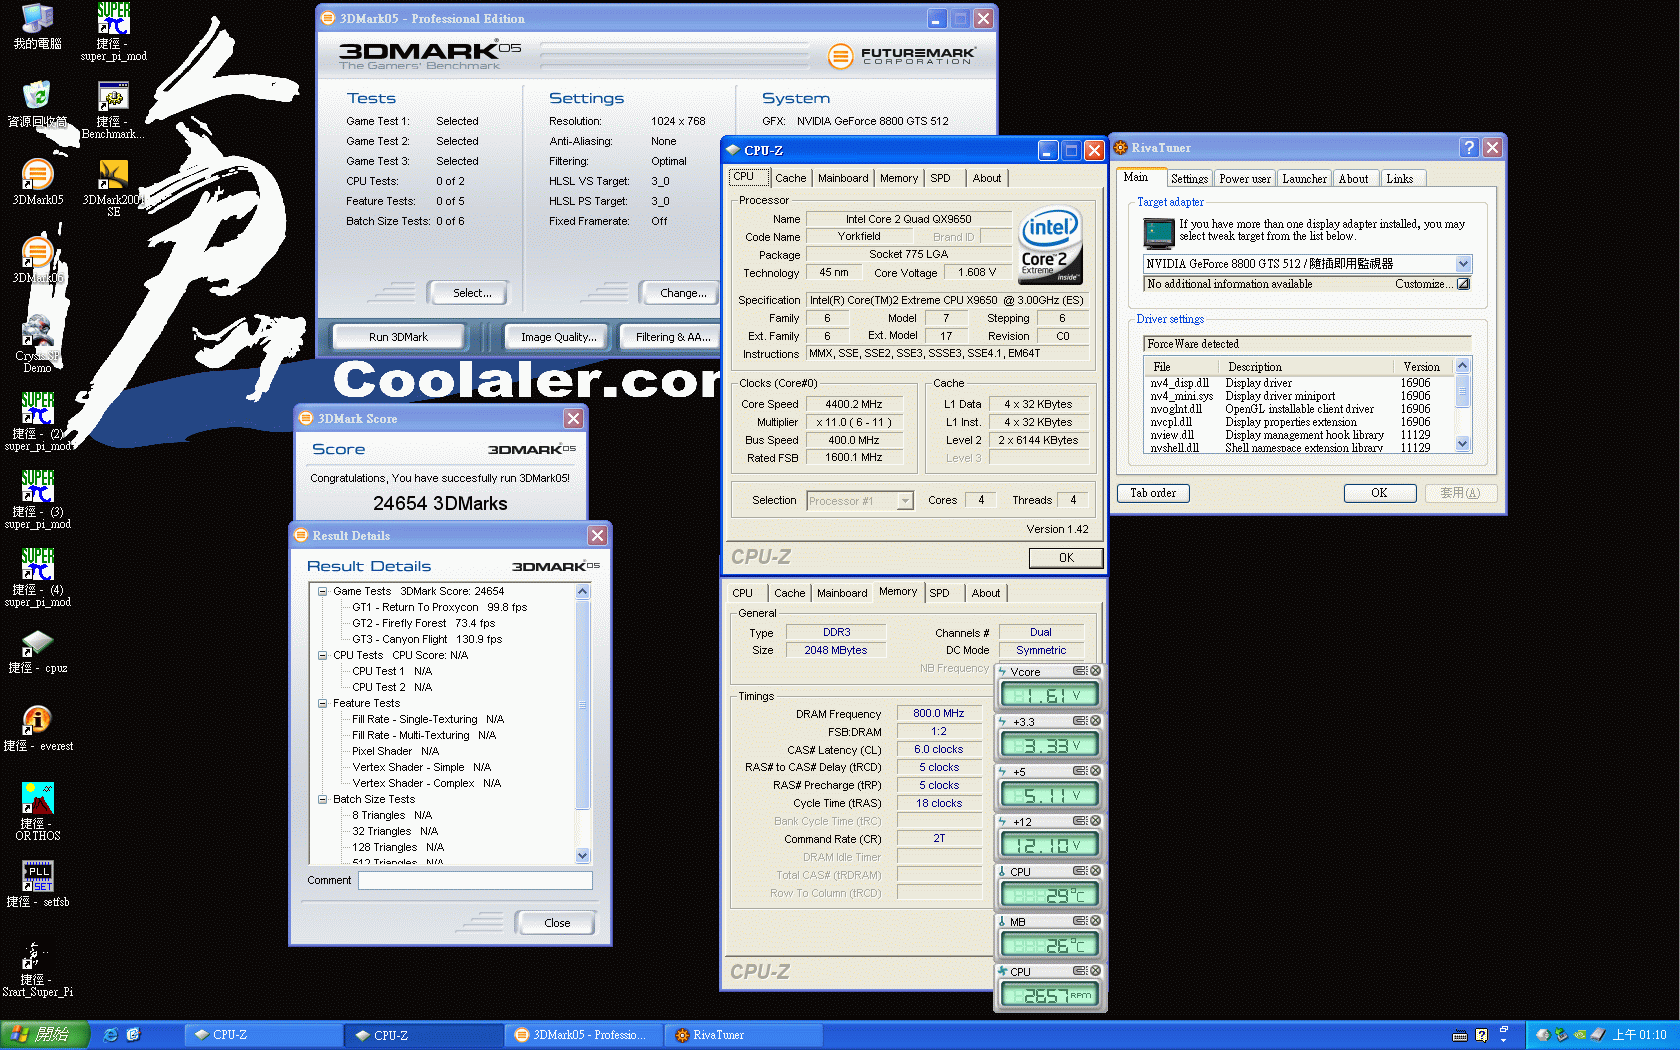The width and height of the screenshot is (1680, 1050).
Task: Click the Safely Remove Hardware tray icon
Action: (x=1561, y=1035)
